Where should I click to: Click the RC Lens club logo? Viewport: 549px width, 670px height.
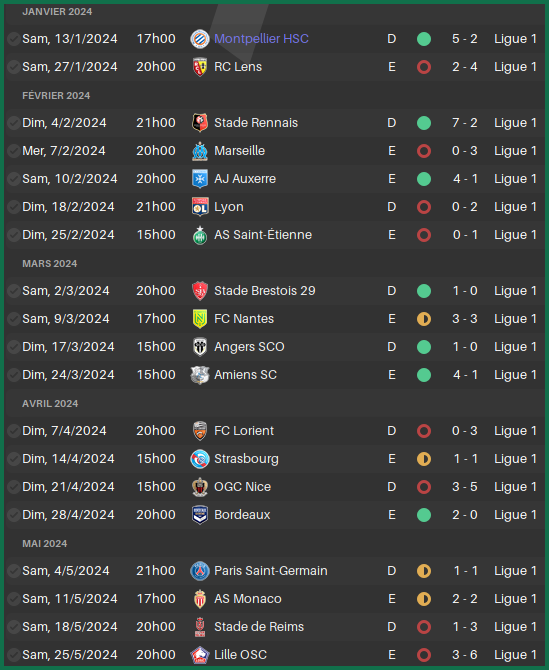(x=200, y=67)
